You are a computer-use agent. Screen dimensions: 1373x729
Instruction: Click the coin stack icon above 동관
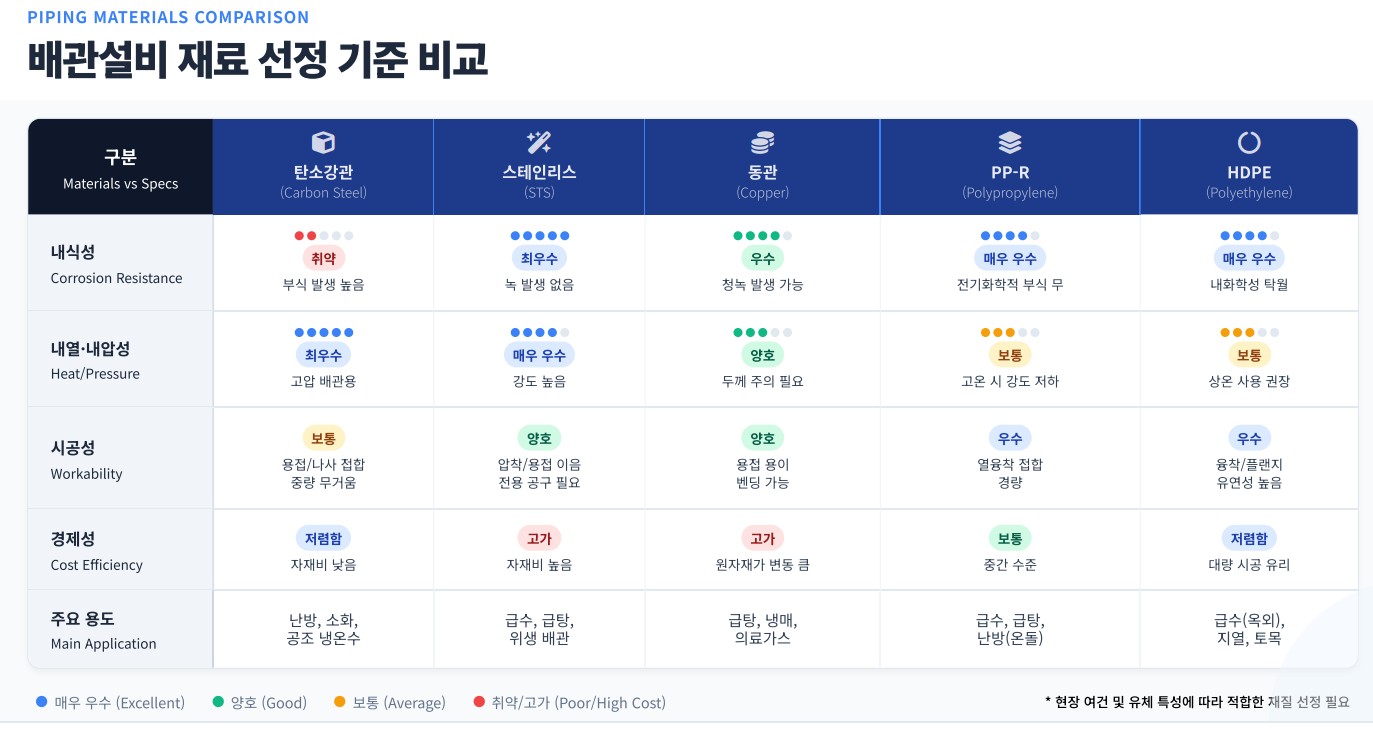pyautogui.click(x=762, y=142)
